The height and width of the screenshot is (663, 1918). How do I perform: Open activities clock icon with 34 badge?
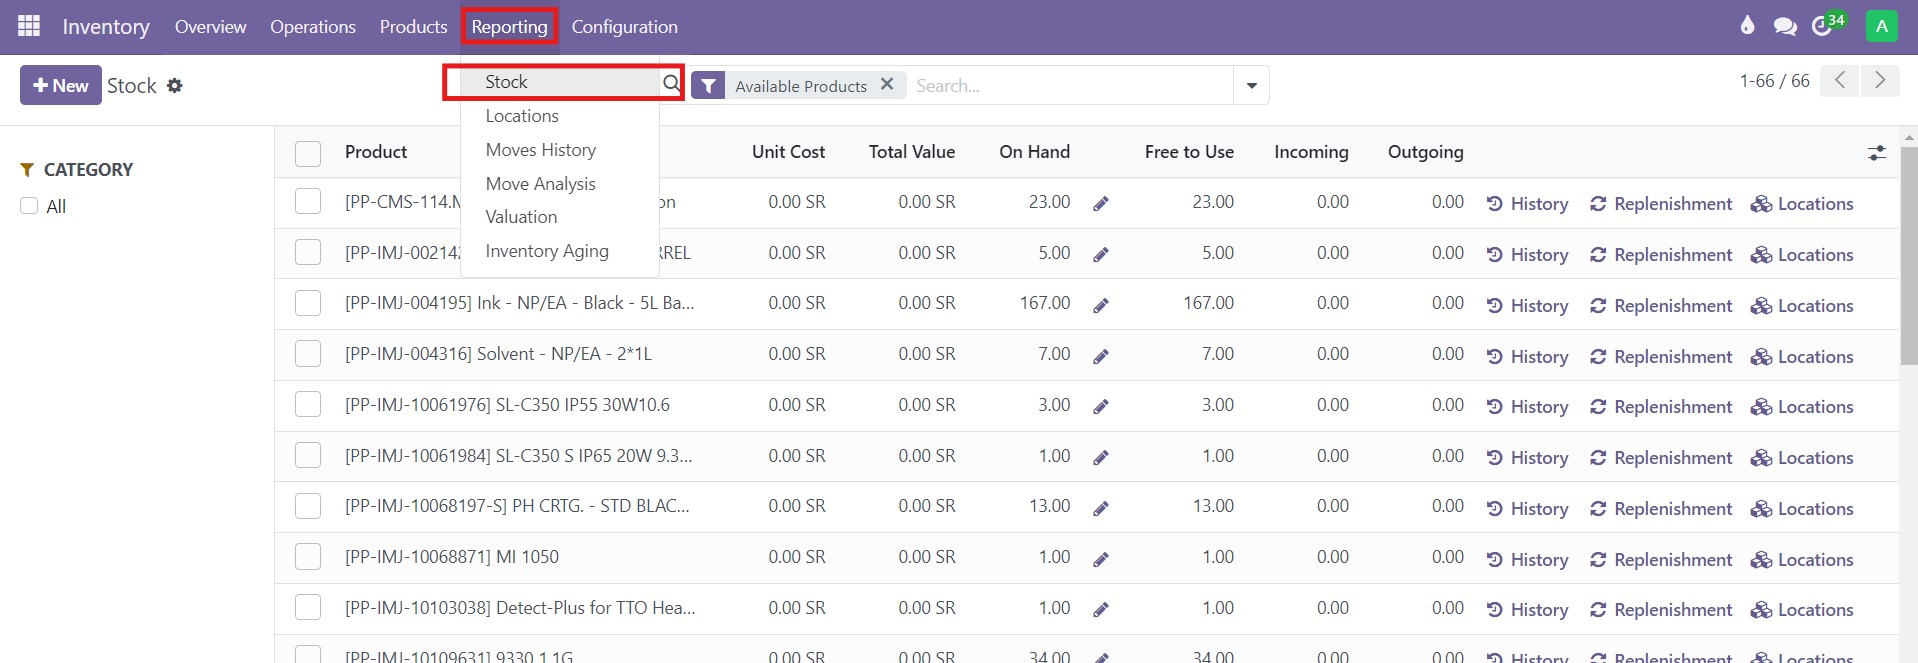pyautogui.click(x=1824, y=26)
